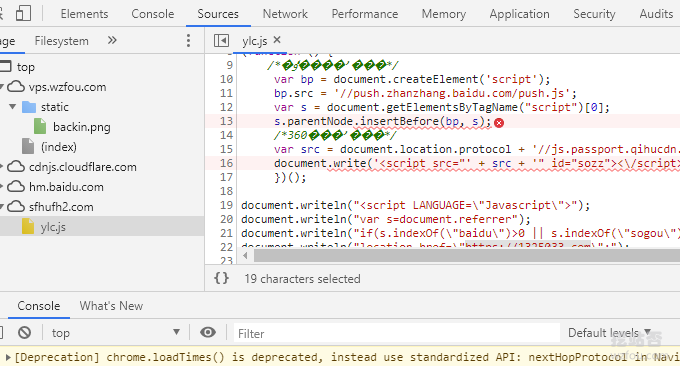
Task: Focus the console Filter field
Action: [x=397, y=333]
